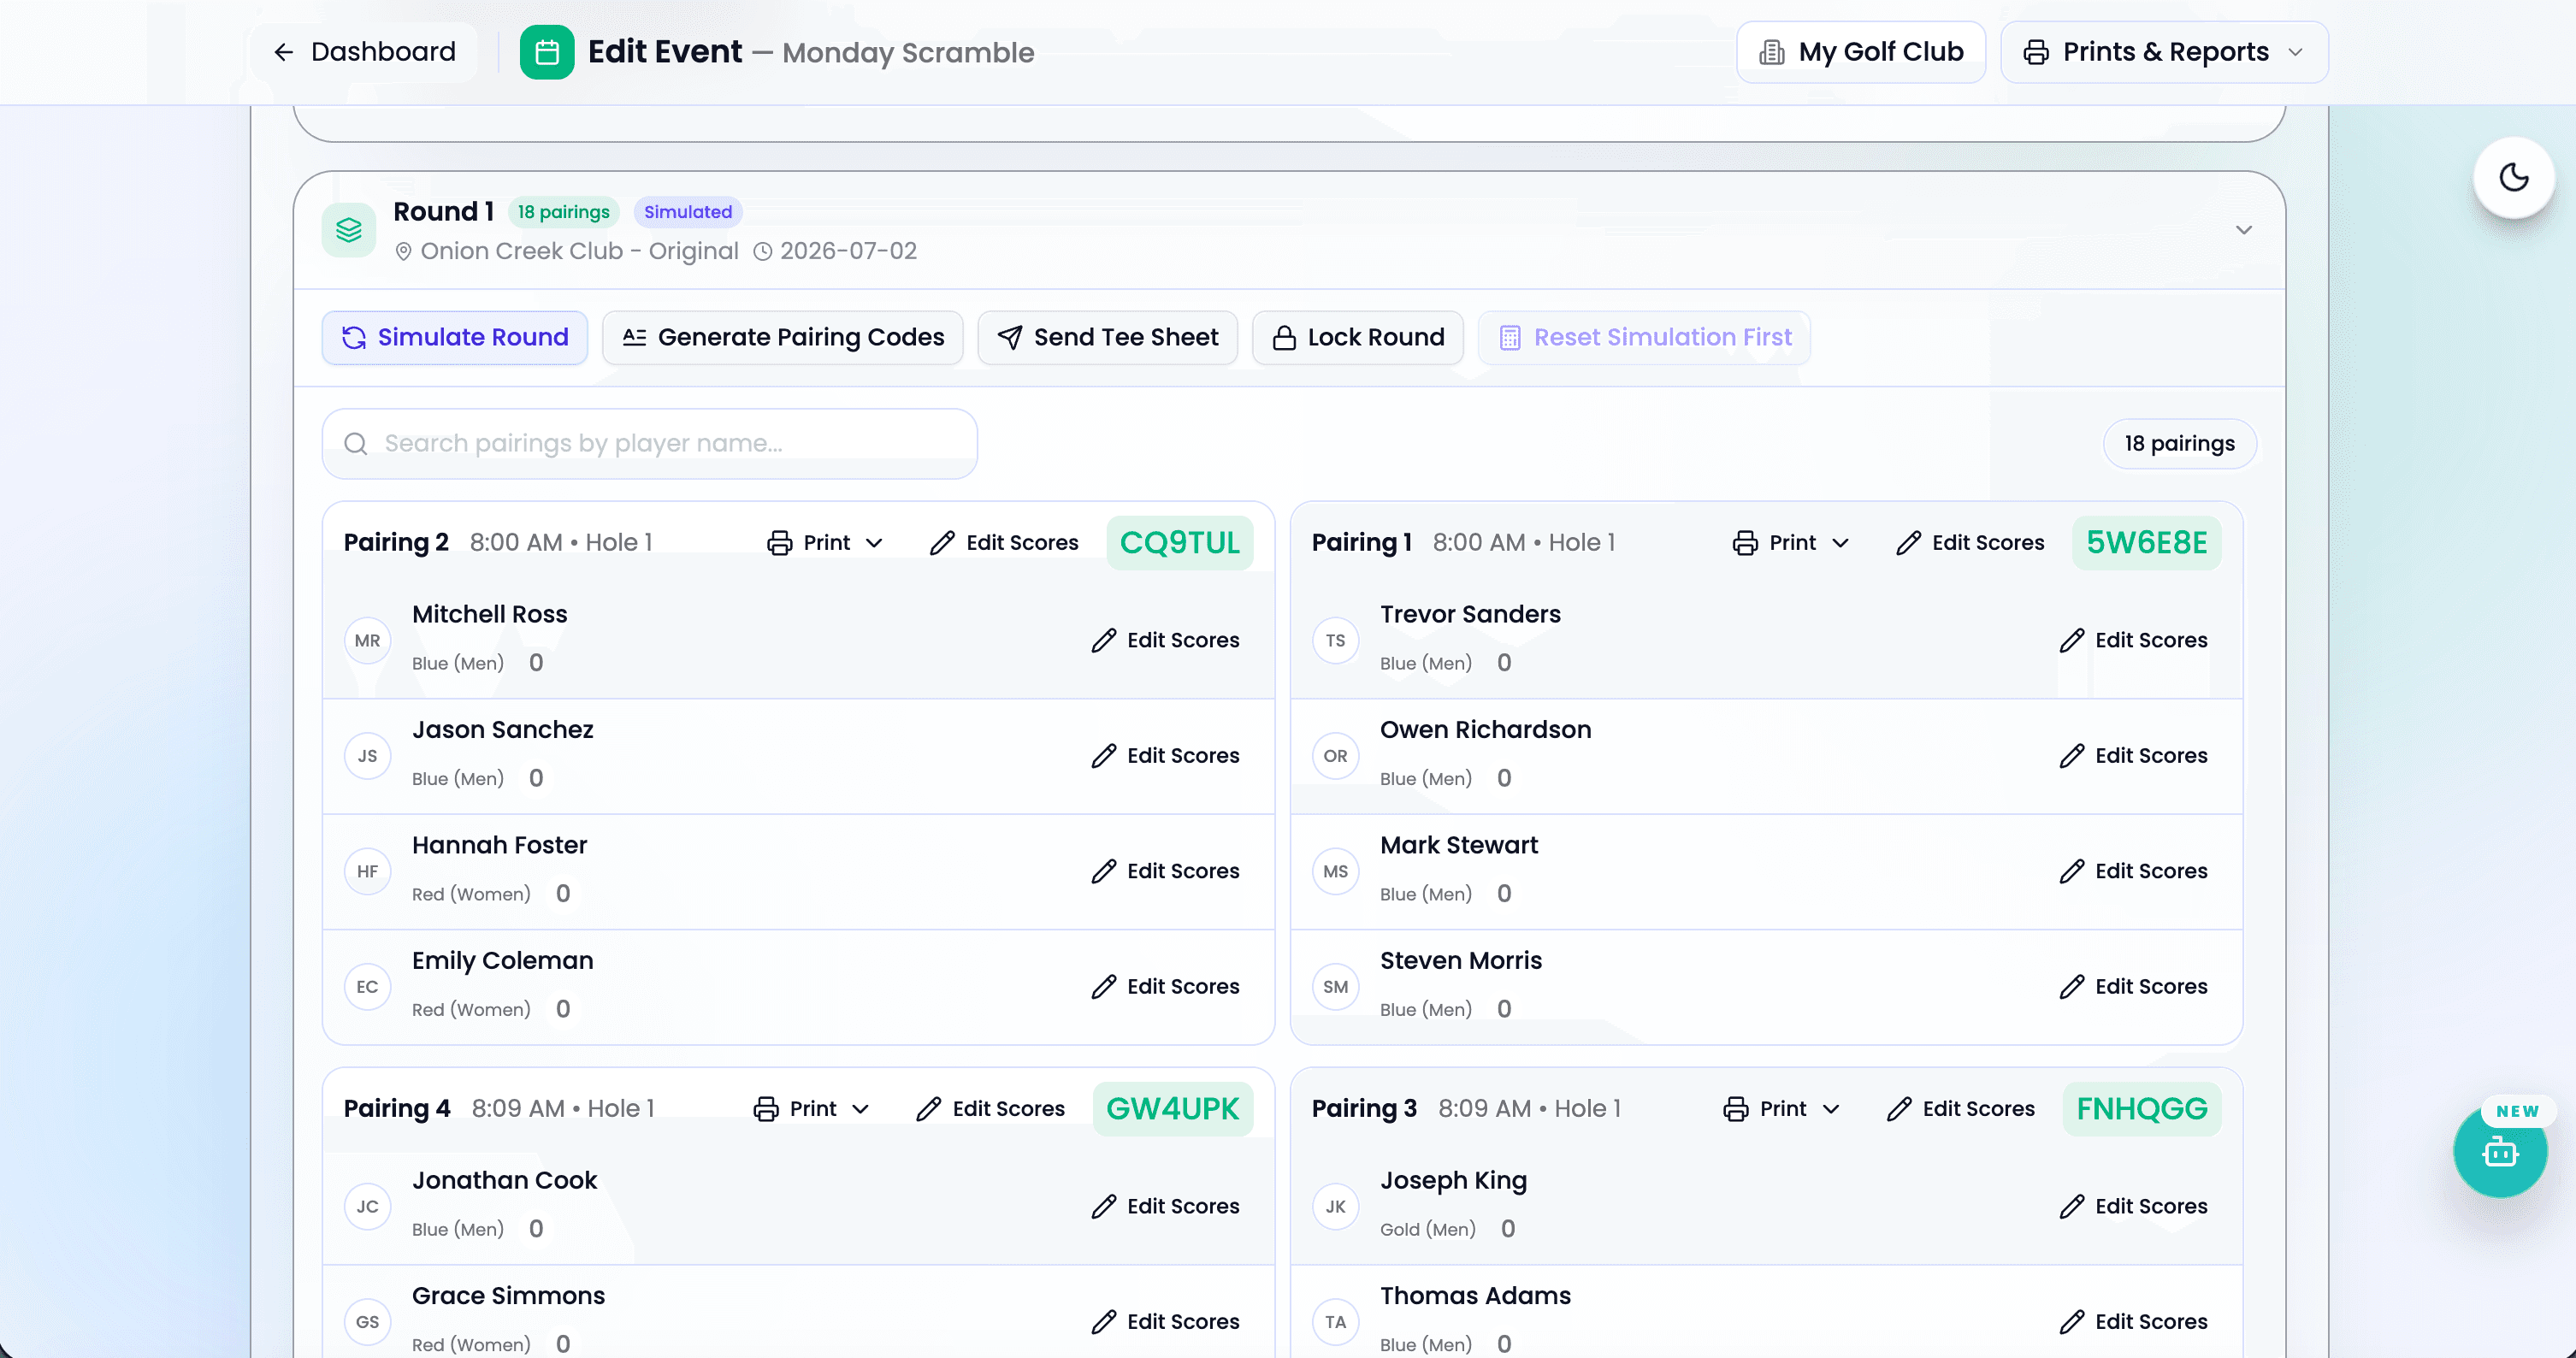Image resolution: width=2576 pixels, height=1358 pixels.
Task: Click the OR avatar for Owen Richardson
Action: (x=1336, y=756)
